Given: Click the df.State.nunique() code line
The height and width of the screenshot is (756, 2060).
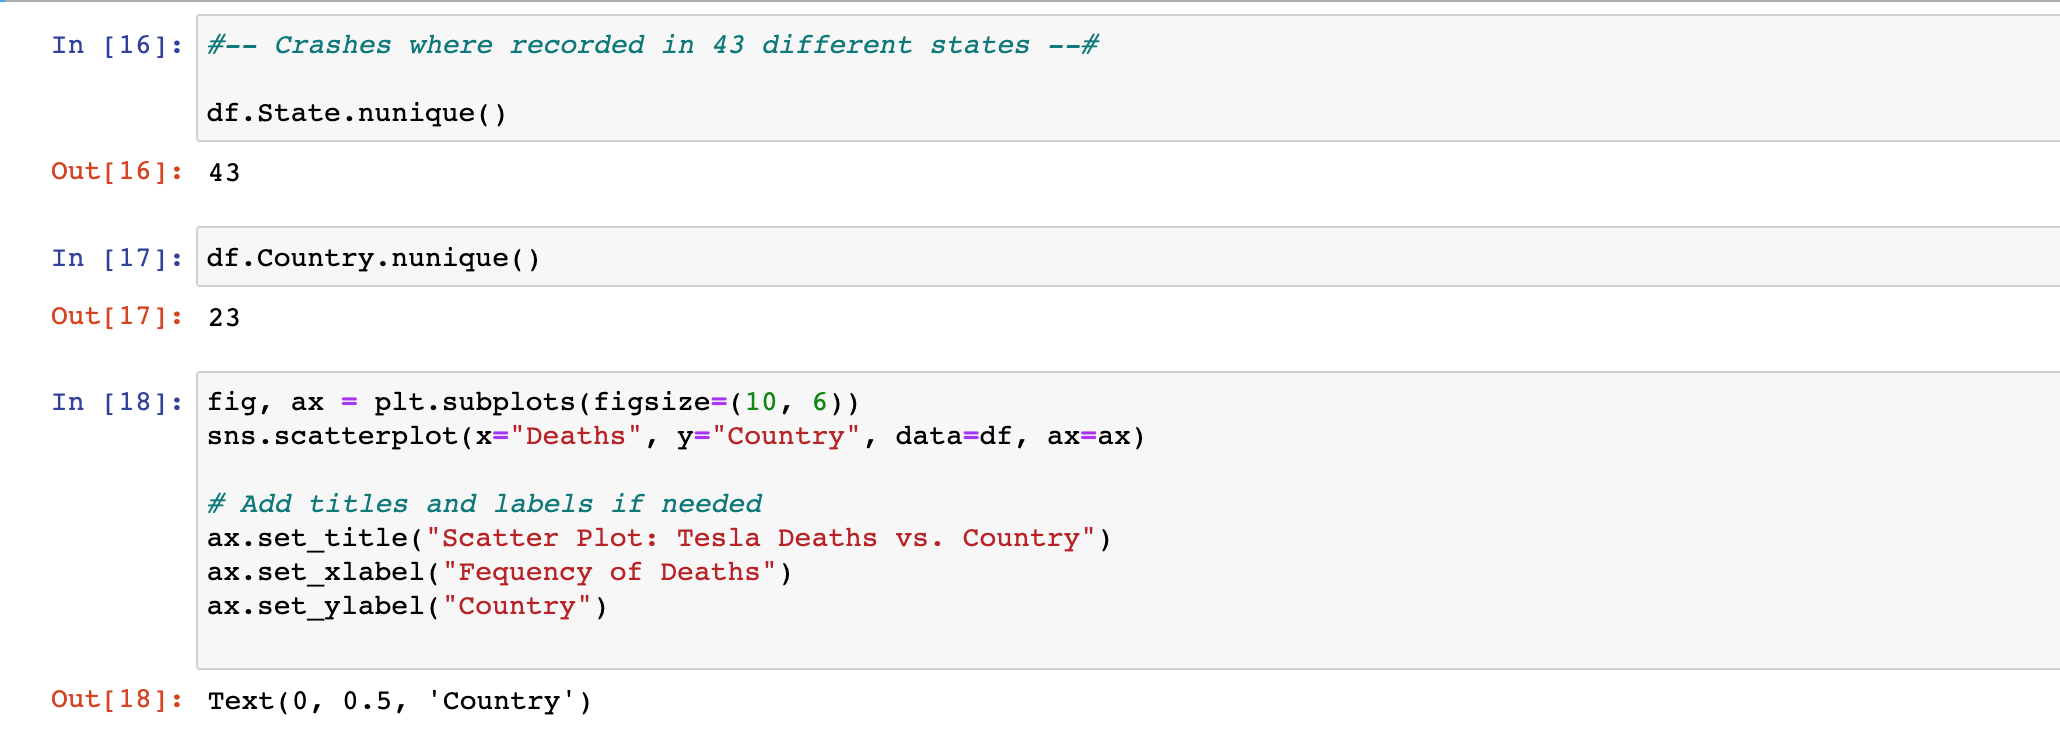Looking at the screenshot, I should pos(356,113).
